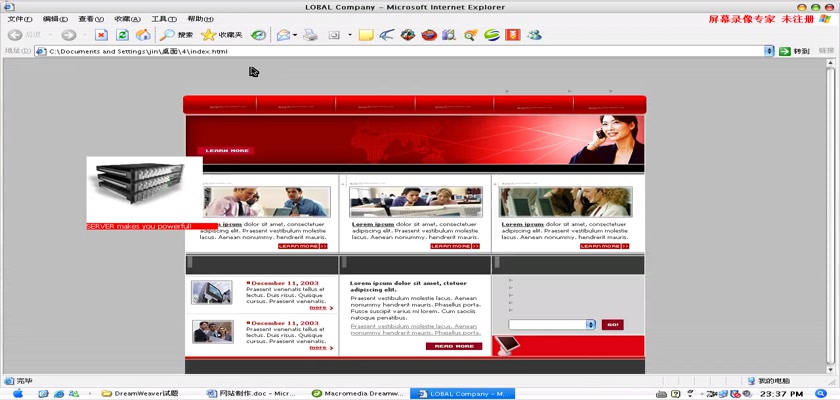Click the green swirl toolbar icon
840x400 pixels.
coord(492,35)
